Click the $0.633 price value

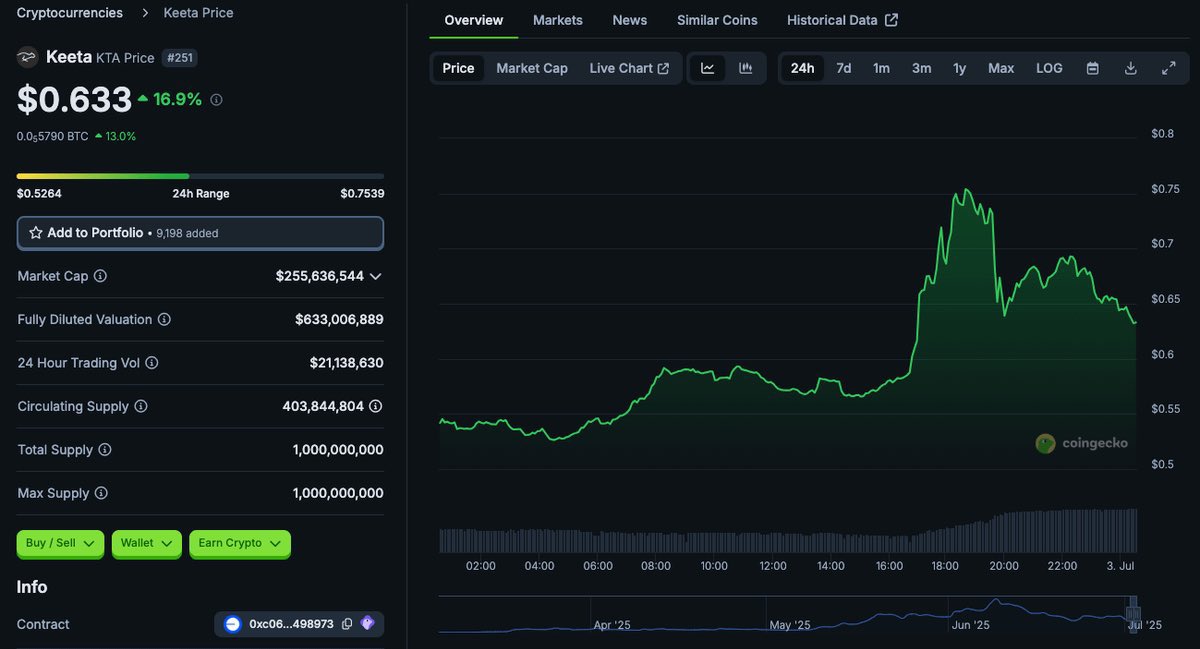75,99
